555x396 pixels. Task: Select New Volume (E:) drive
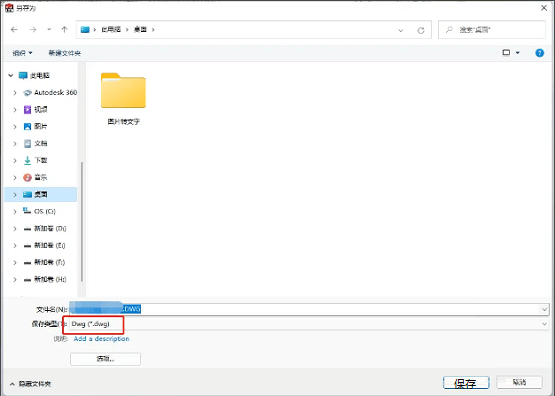click(x=45, y=245)
